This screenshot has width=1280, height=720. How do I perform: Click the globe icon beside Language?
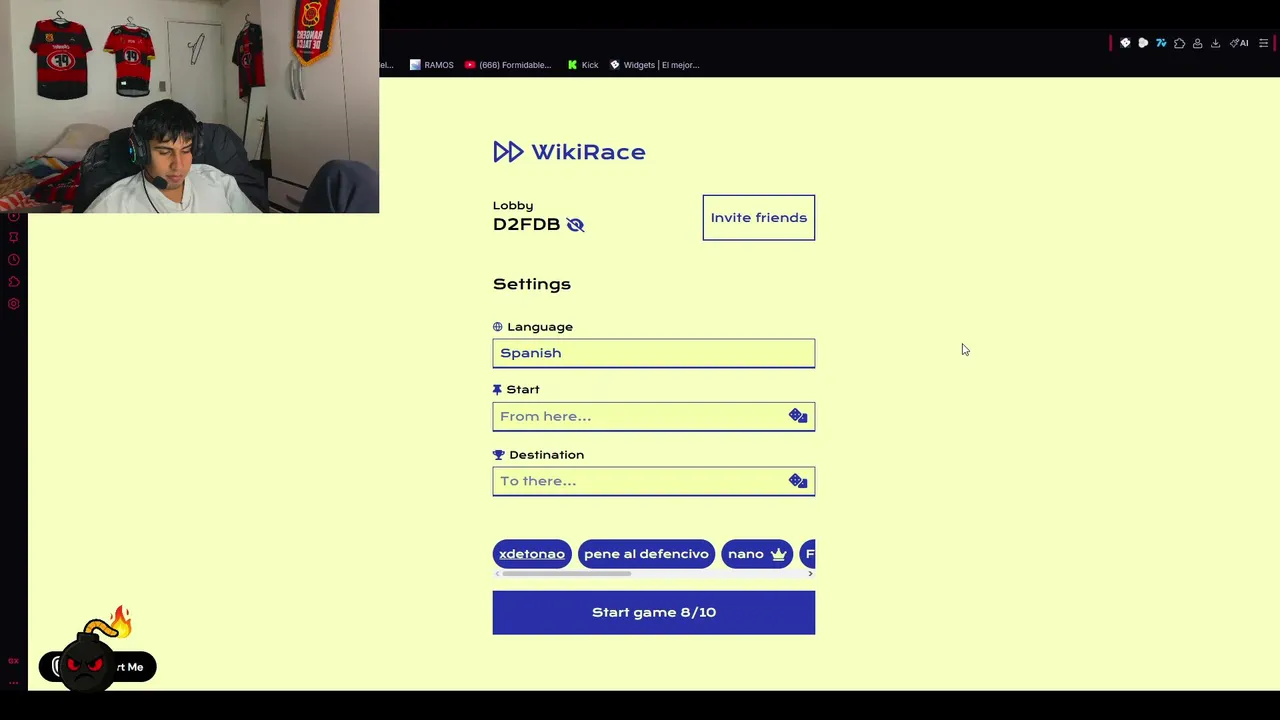pos(497,327)
